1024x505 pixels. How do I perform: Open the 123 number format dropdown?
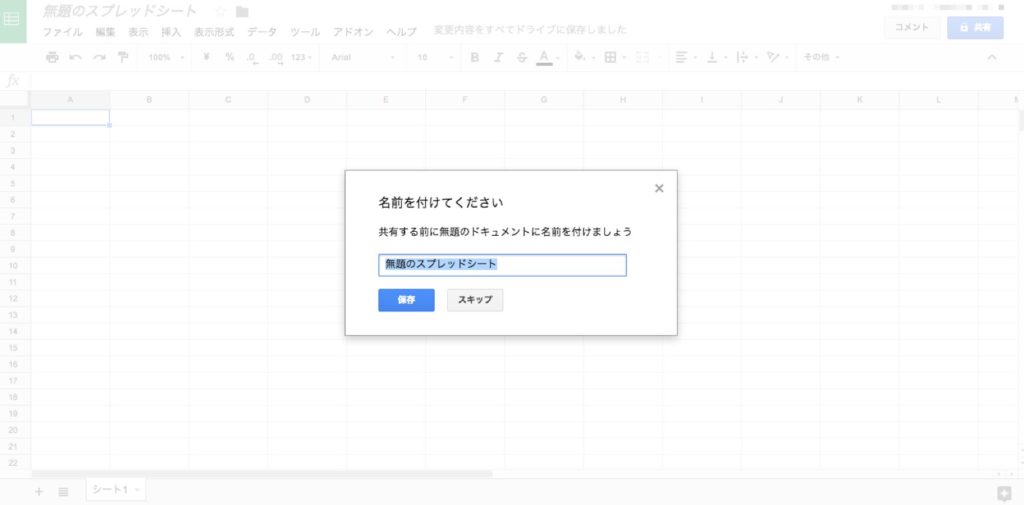(x=301, y=57)
